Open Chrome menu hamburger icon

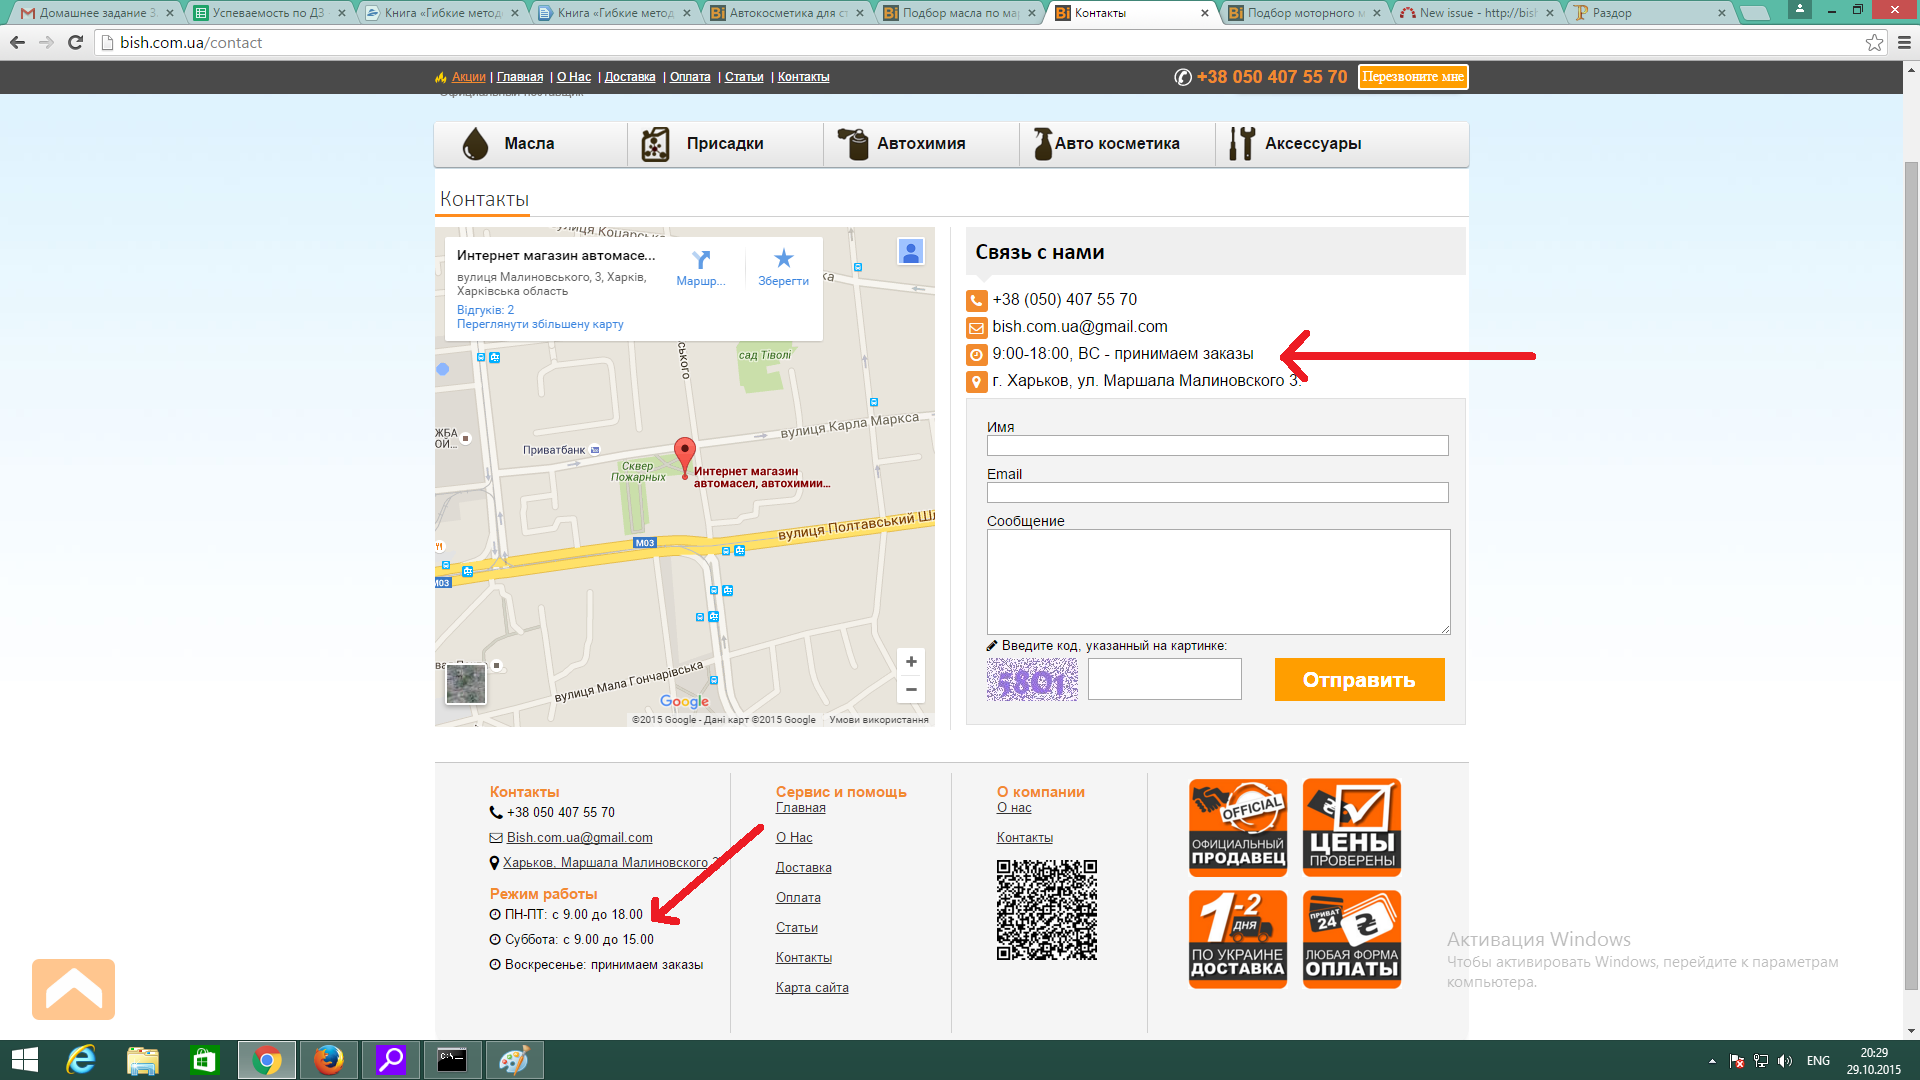click(1904, 42)
